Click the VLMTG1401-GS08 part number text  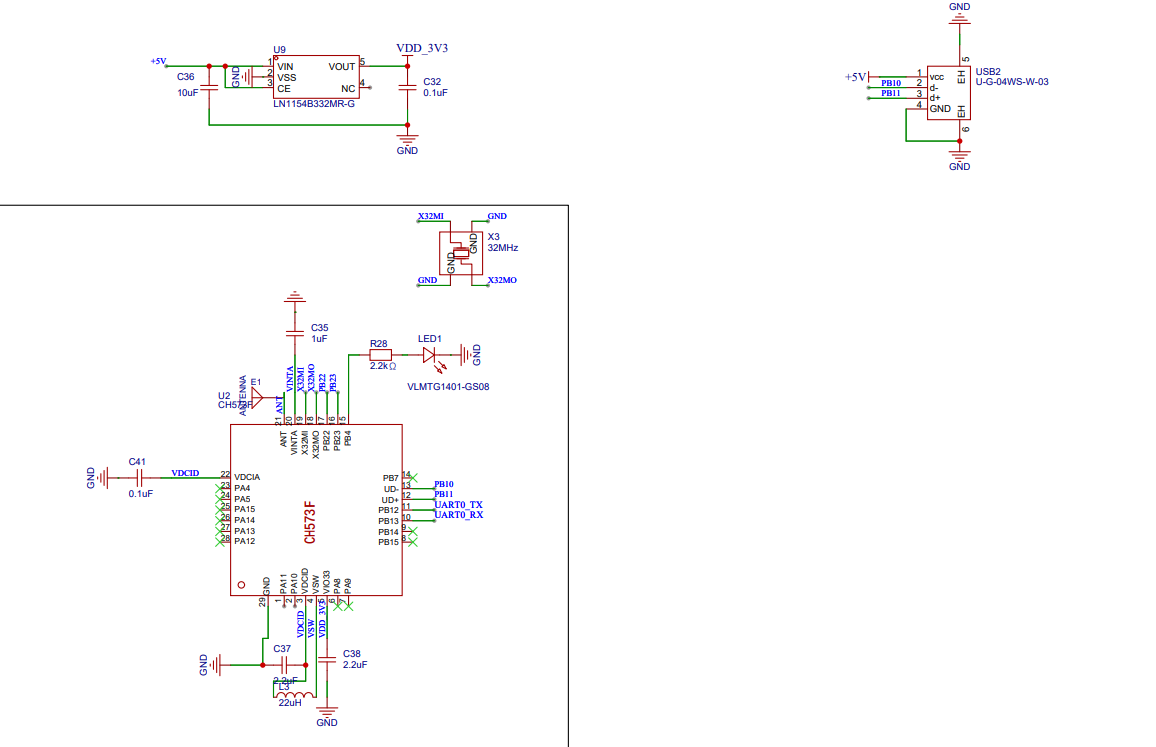tap(448, 387)
